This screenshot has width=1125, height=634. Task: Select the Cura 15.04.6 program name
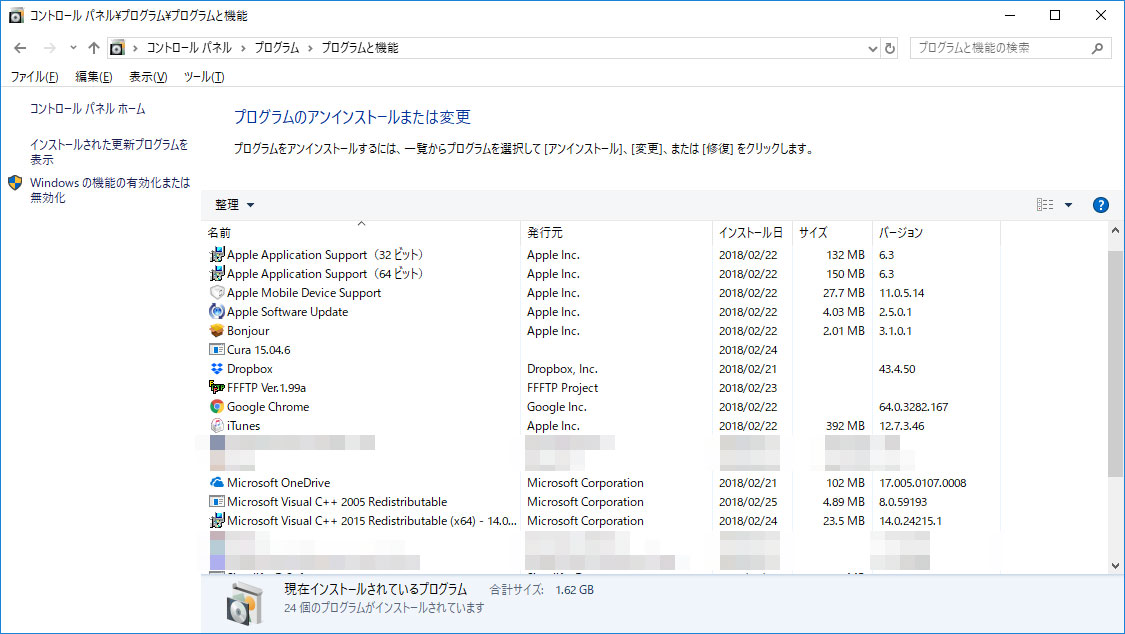click(259, 350)
